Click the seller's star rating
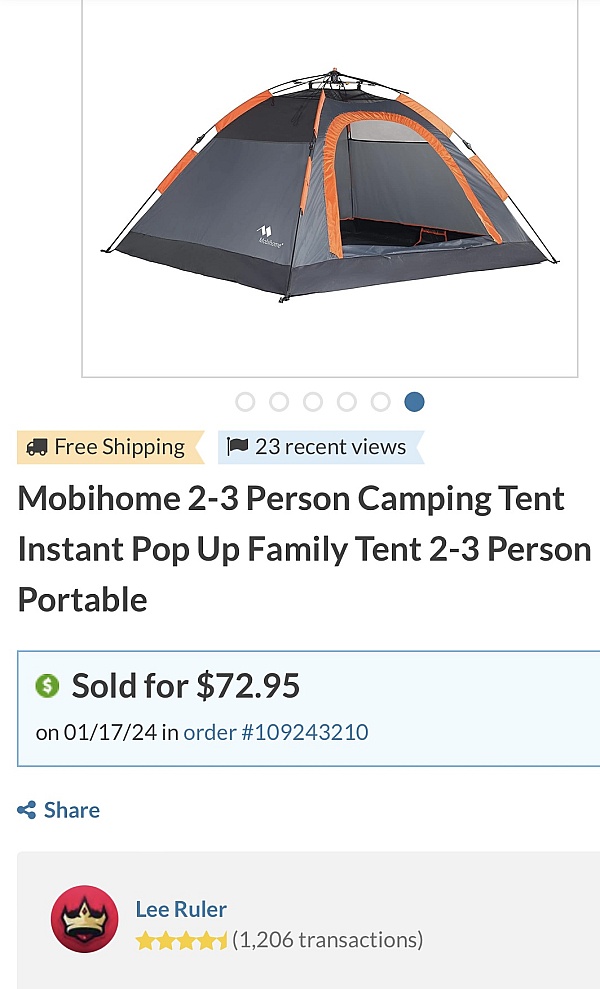This screenshot has width=600, height=989. [x=181, y=940]
